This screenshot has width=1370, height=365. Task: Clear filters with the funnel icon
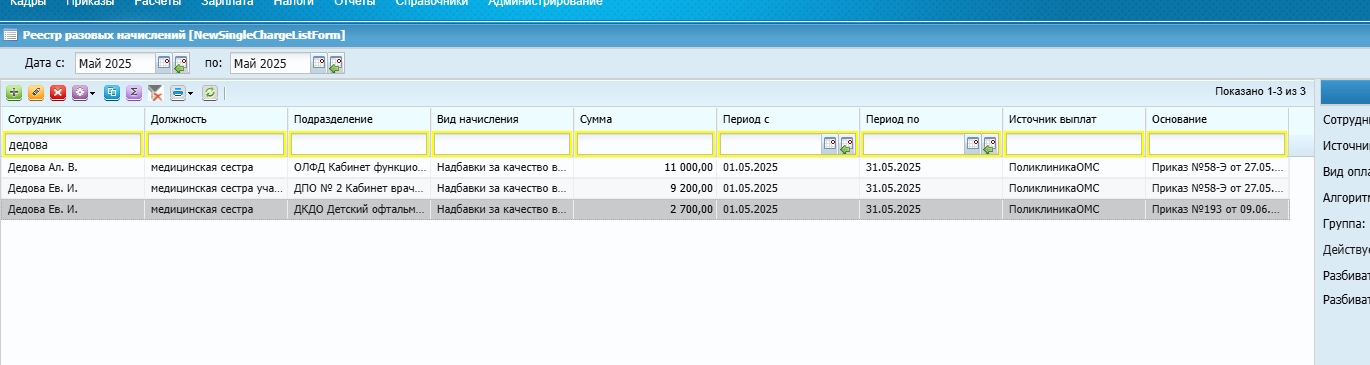coord(155,93)
